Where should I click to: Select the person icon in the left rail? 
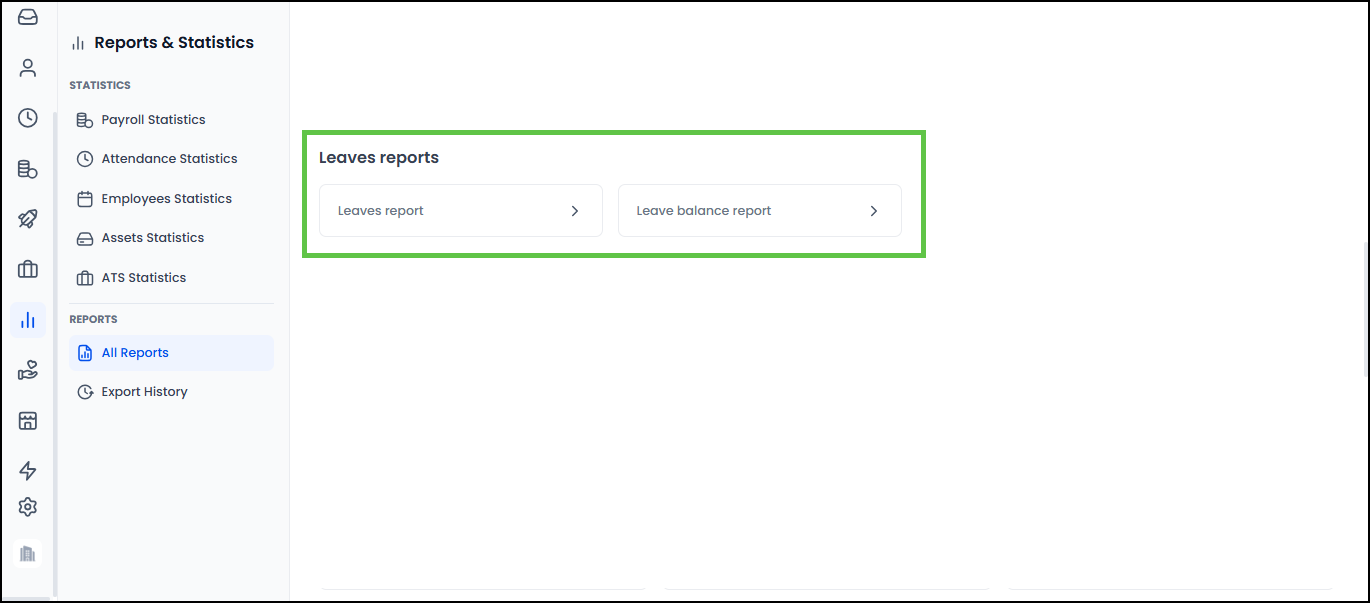pos(27,67)
